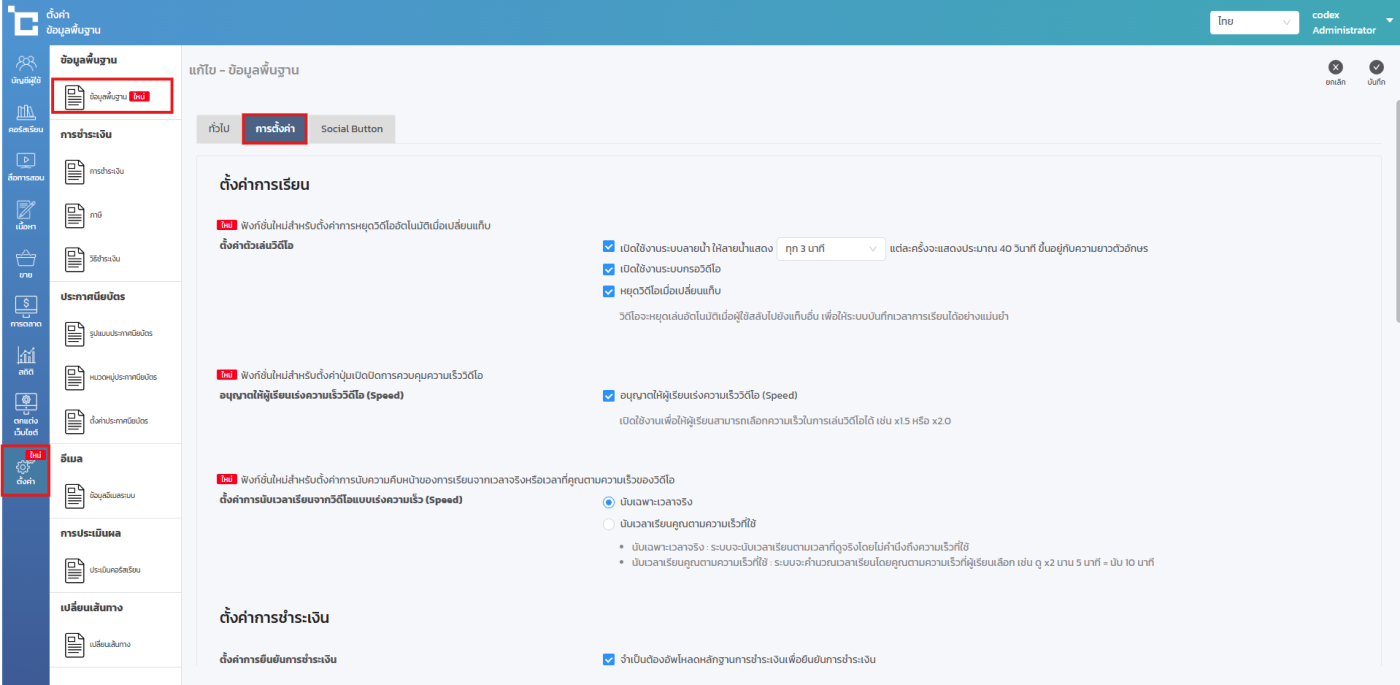Open the ขาย (sales) basket icon
The width and height of the screenshot is (1400, 685).
(25, 263)
